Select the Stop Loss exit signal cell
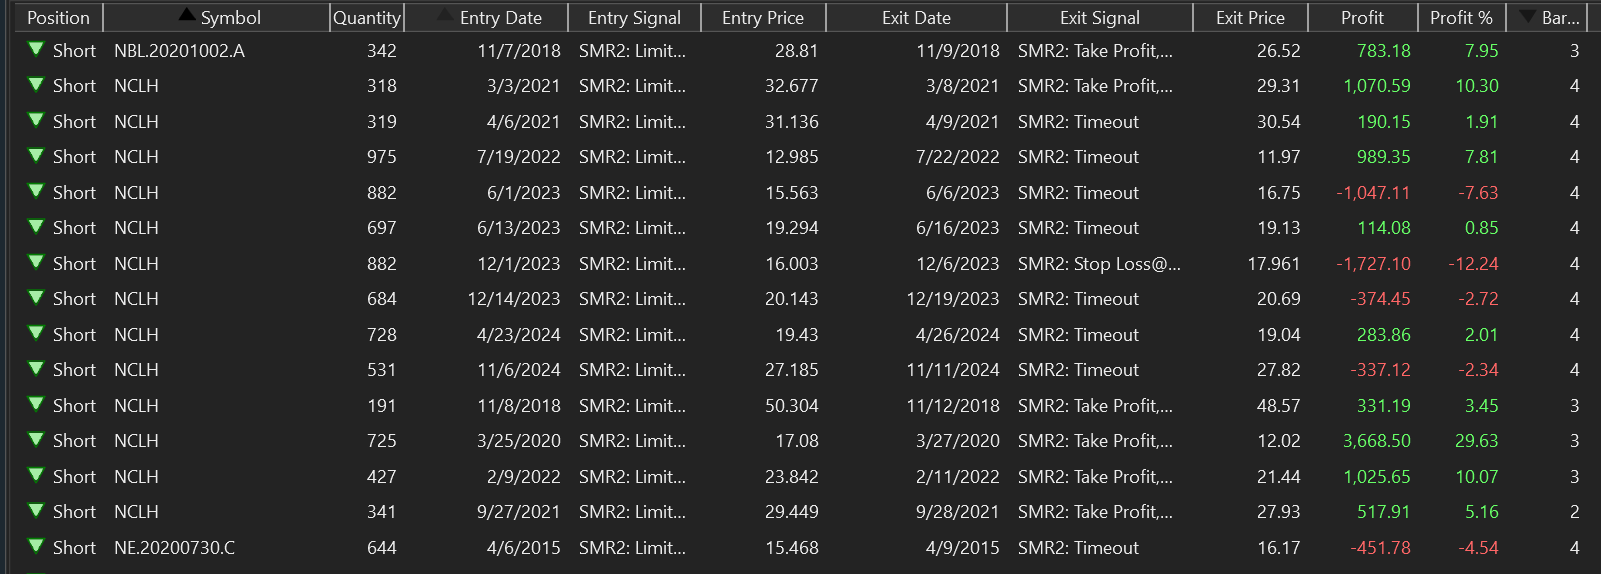Image resolution: width=1601 pixels, height=574 pixels. [x=1099, y=264]
